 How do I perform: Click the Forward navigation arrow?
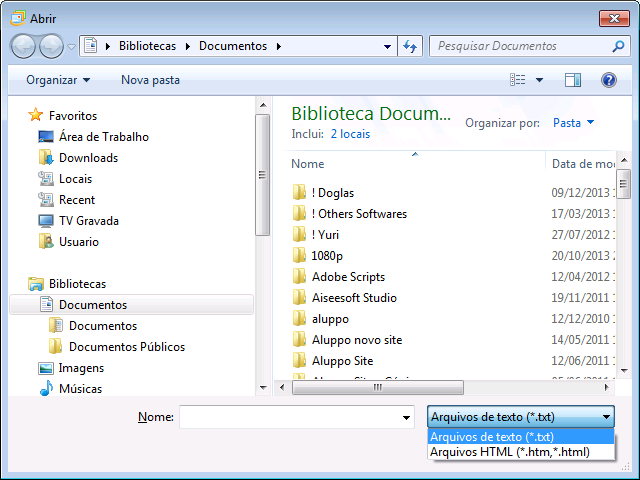51,46
